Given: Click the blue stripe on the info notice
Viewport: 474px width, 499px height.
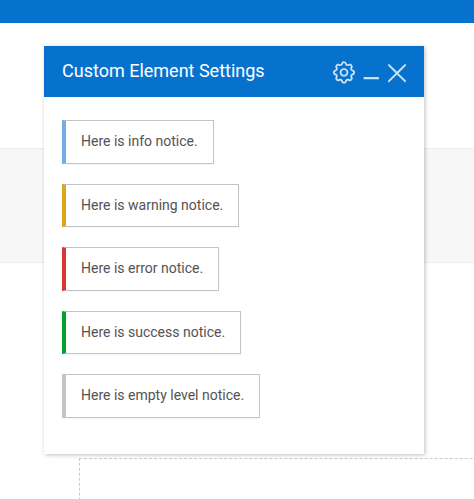Looking at the screenshot, I should (64, 142).
